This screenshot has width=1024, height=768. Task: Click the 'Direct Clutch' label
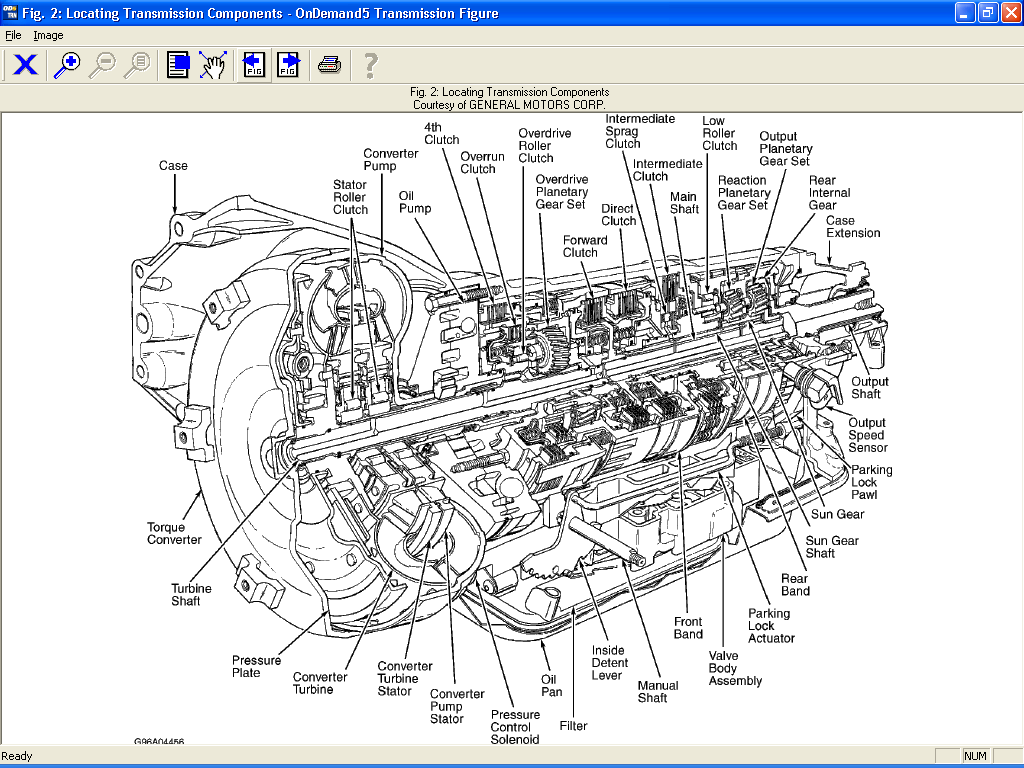click(618, 215)
